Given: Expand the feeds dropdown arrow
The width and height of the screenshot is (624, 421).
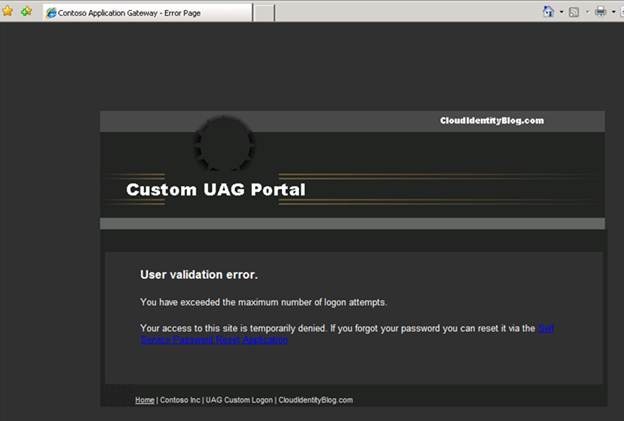Looking at the screenshot, I should coord(587,12).
